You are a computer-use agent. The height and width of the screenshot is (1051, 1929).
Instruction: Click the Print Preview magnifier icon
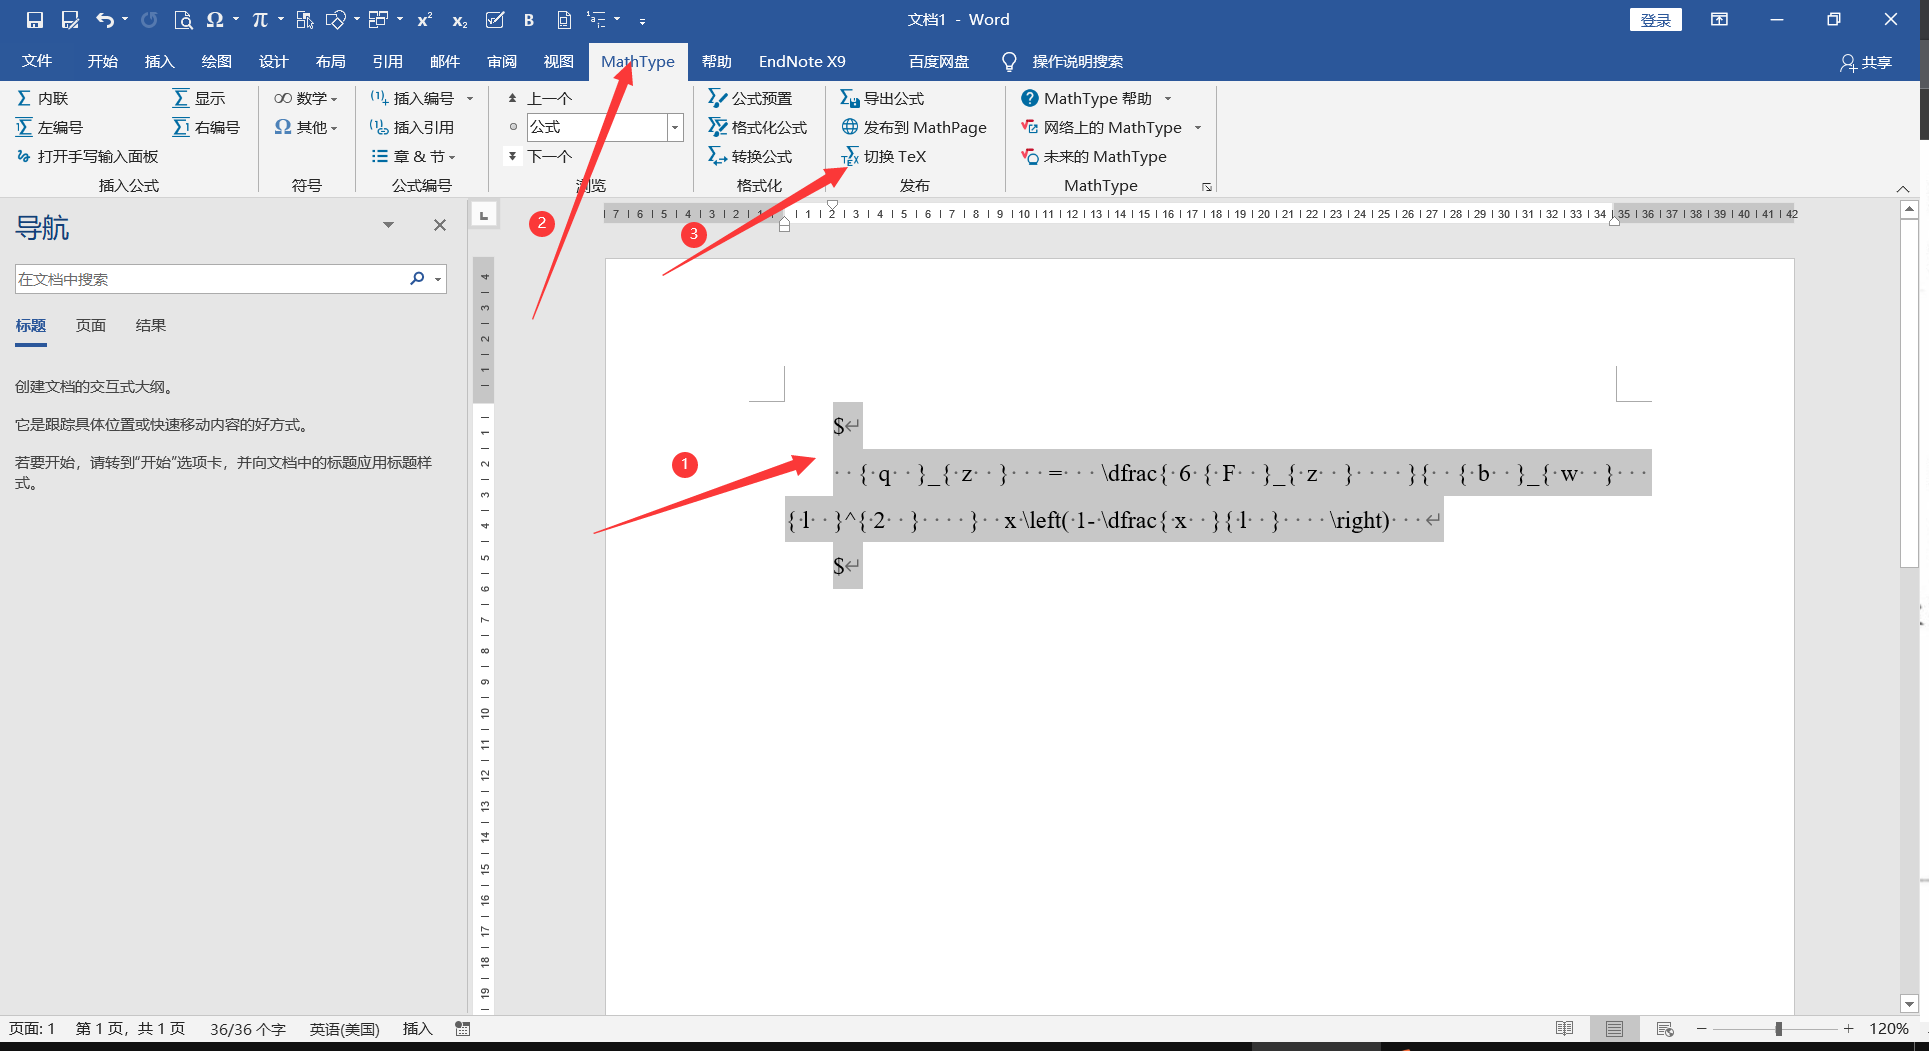[183, 20]
